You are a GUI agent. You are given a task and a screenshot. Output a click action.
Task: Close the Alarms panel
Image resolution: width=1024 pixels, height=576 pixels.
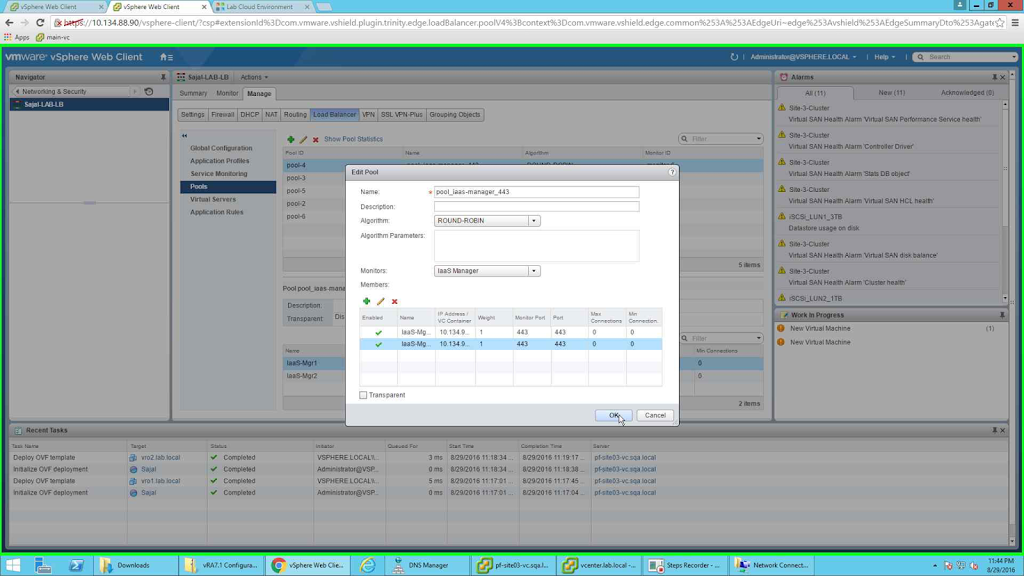1003,77
